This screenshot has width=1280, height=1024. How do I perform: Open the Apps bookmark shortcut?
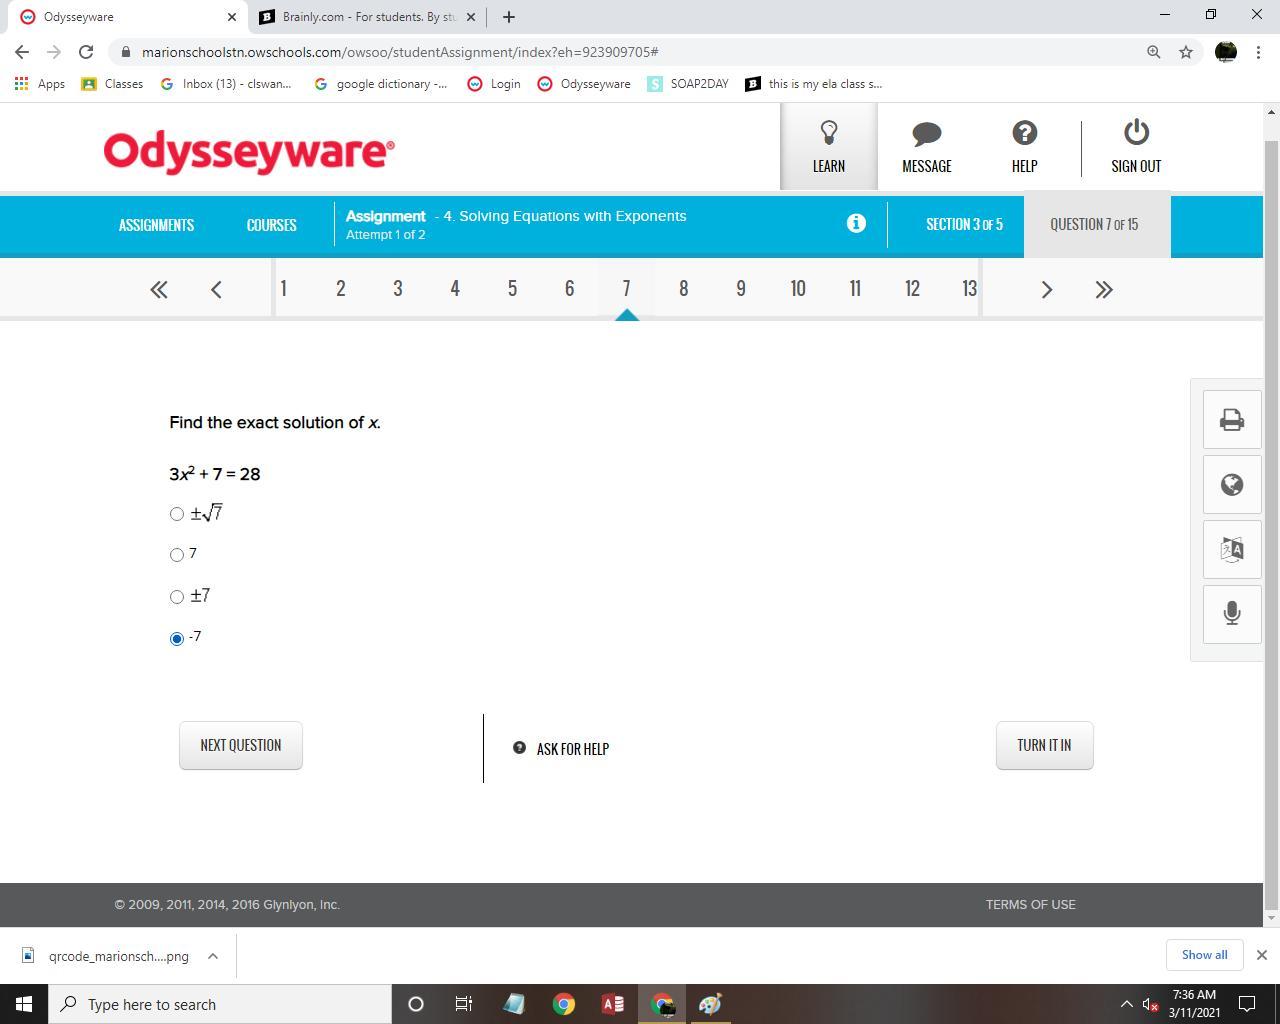(x=40, y=84)
